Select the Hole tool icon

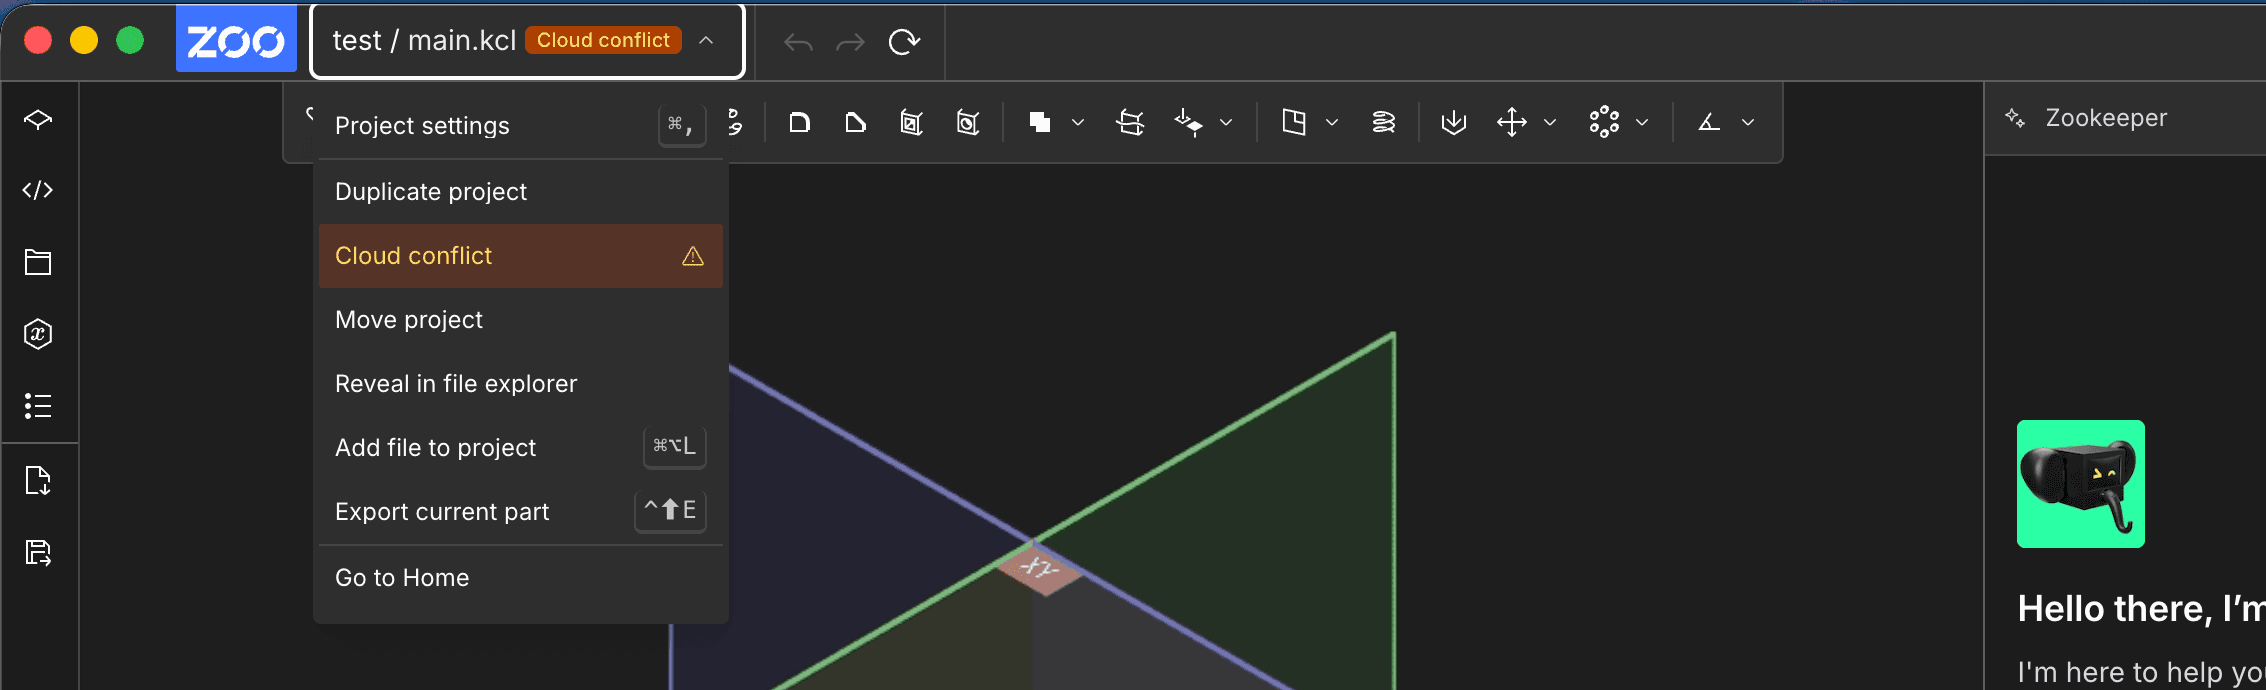click(967, 122)
